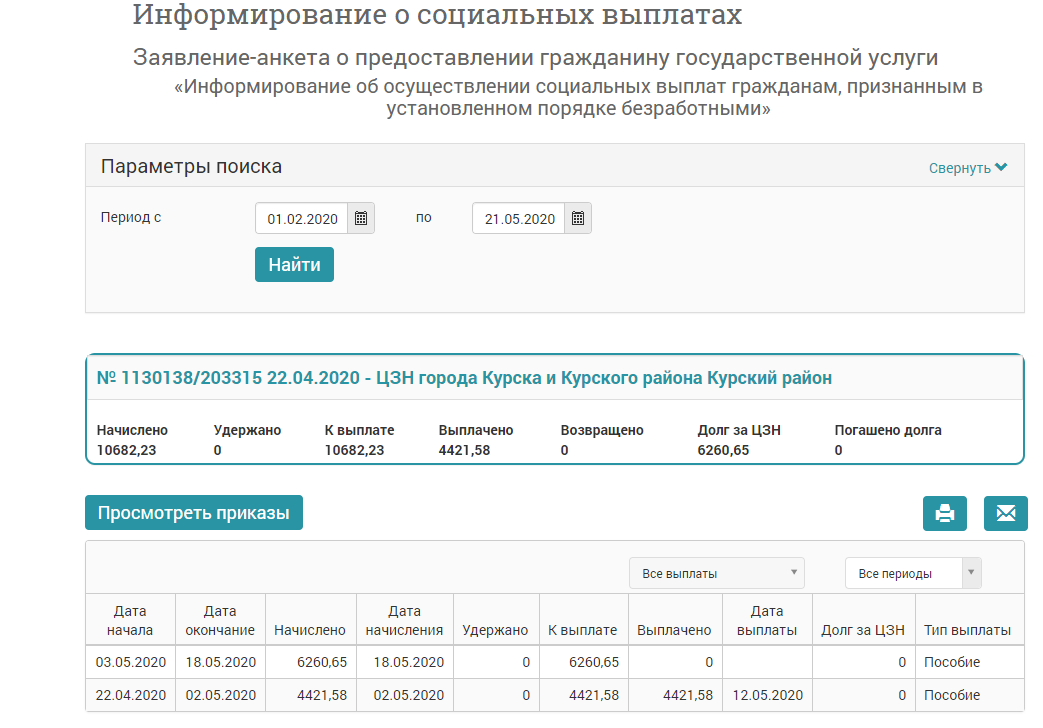Select table row starting 22.04.2020
Image resolution: width=1043 pixels, height=728 pixels.
pos(130,695)
